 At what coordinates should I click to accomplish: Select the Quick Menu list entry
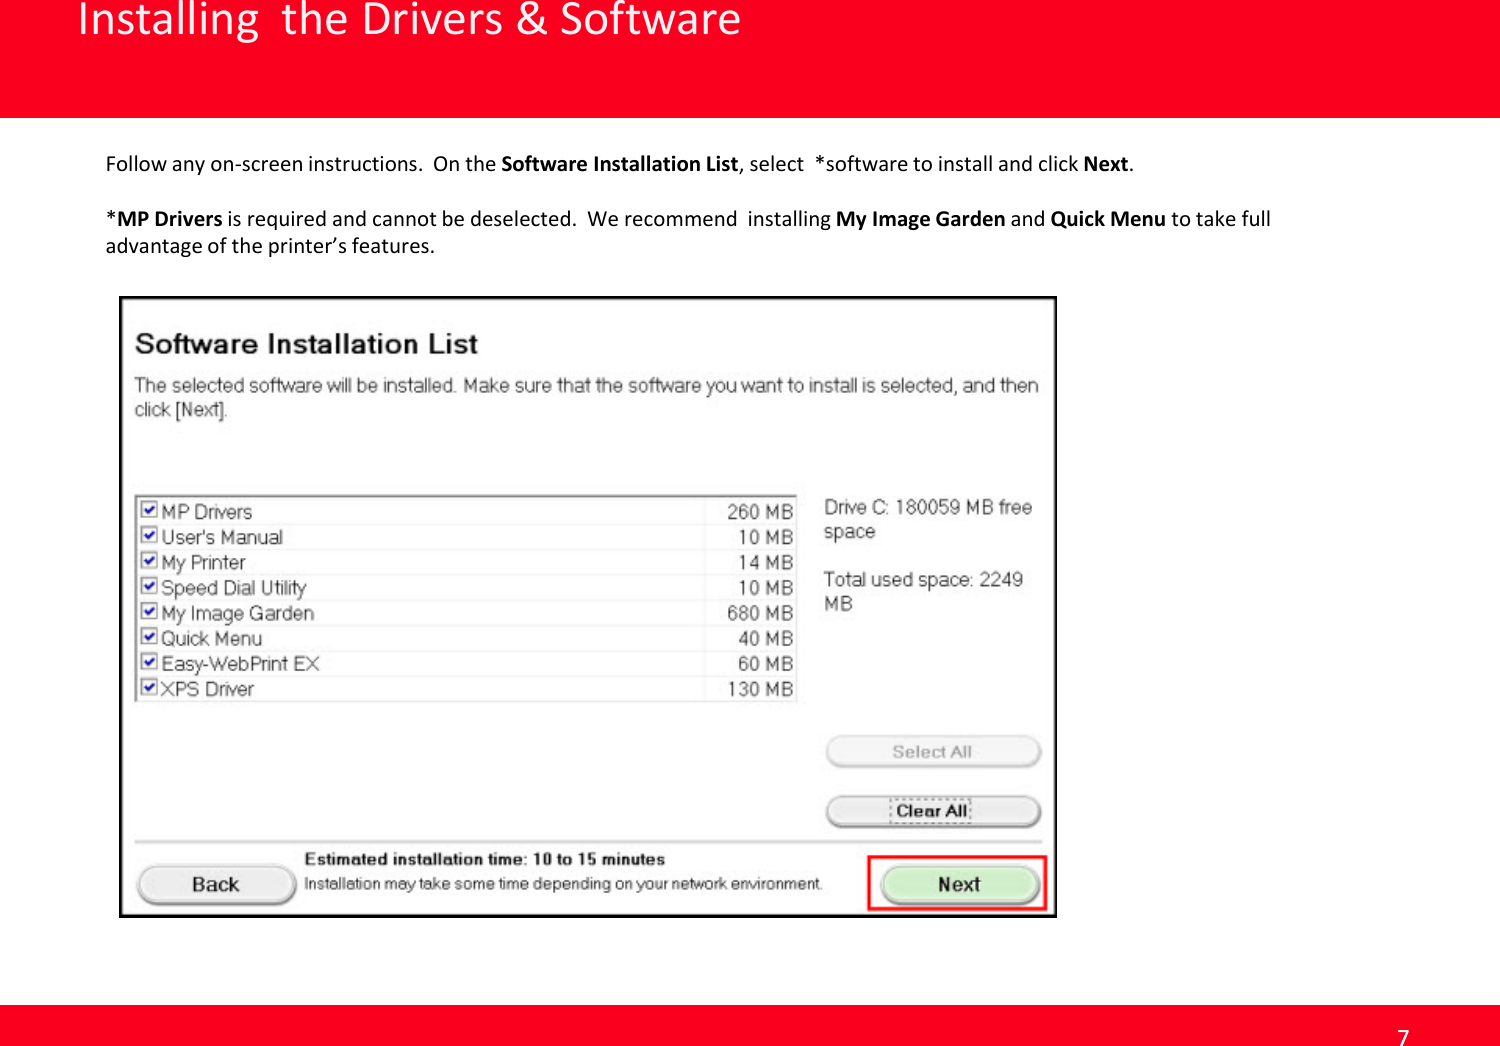[x=212, y=638]
